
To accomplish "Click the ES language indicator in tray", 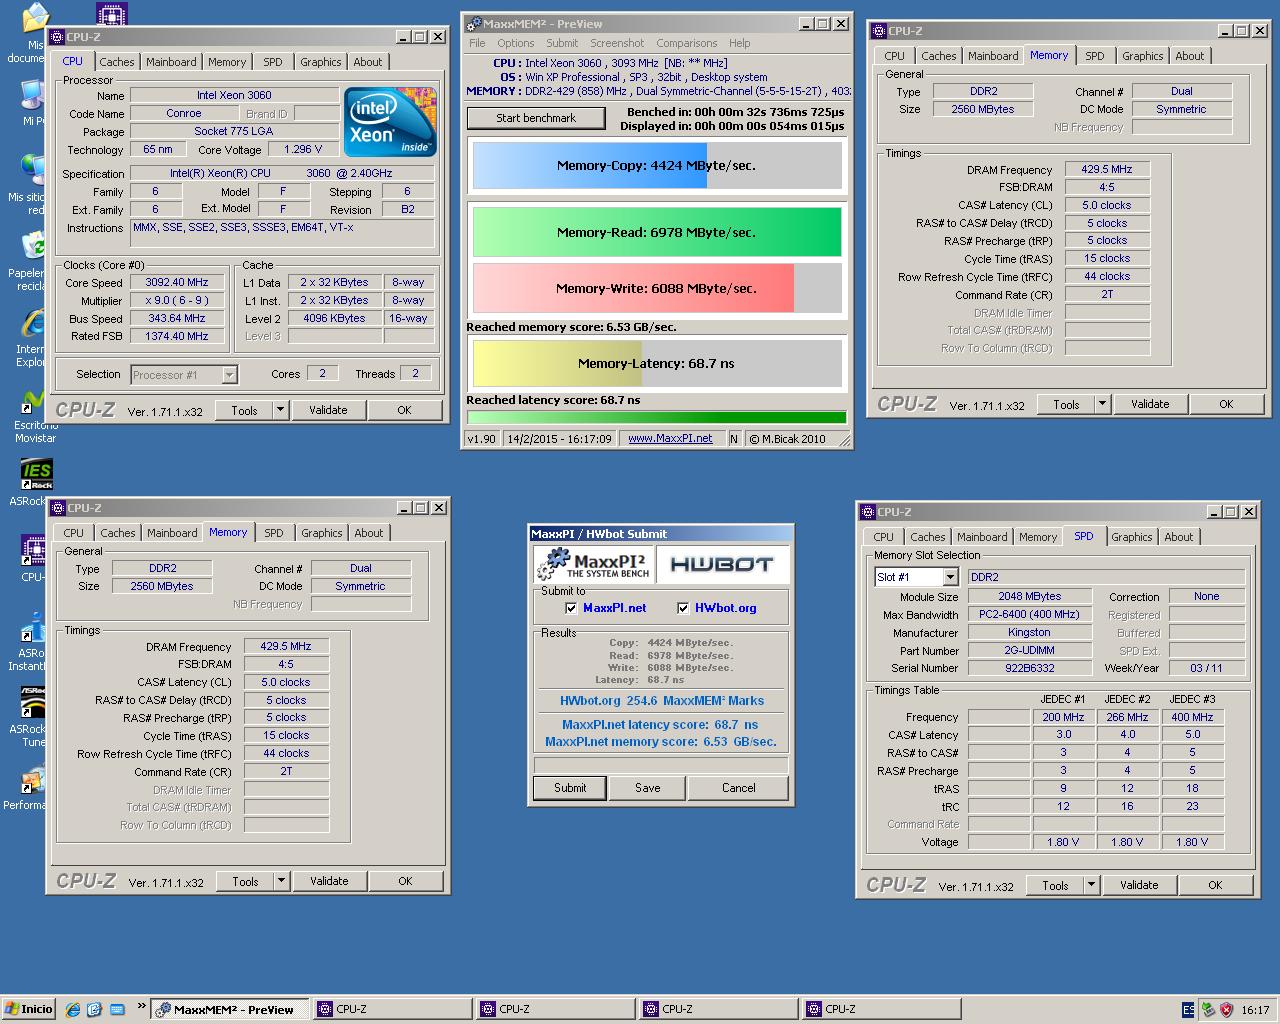I will (x=1188, y=1010).
